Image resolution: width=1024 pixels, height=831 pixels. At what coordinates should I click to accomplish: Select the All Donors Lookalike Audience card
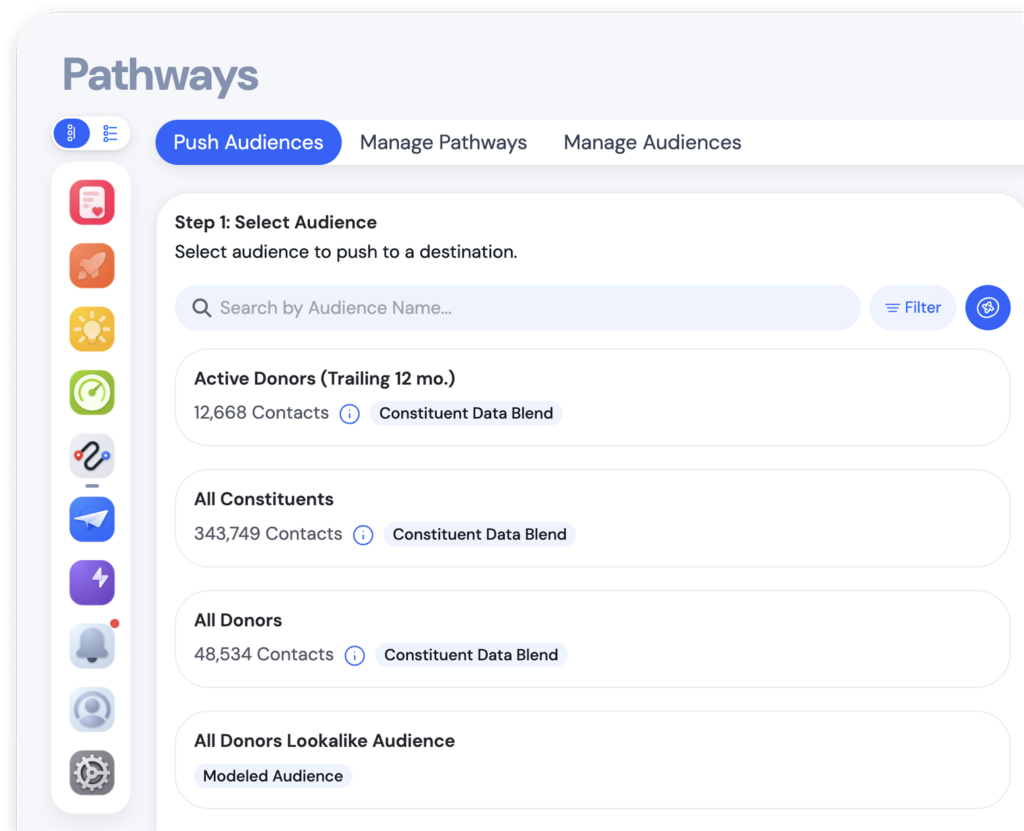[592, 759]
